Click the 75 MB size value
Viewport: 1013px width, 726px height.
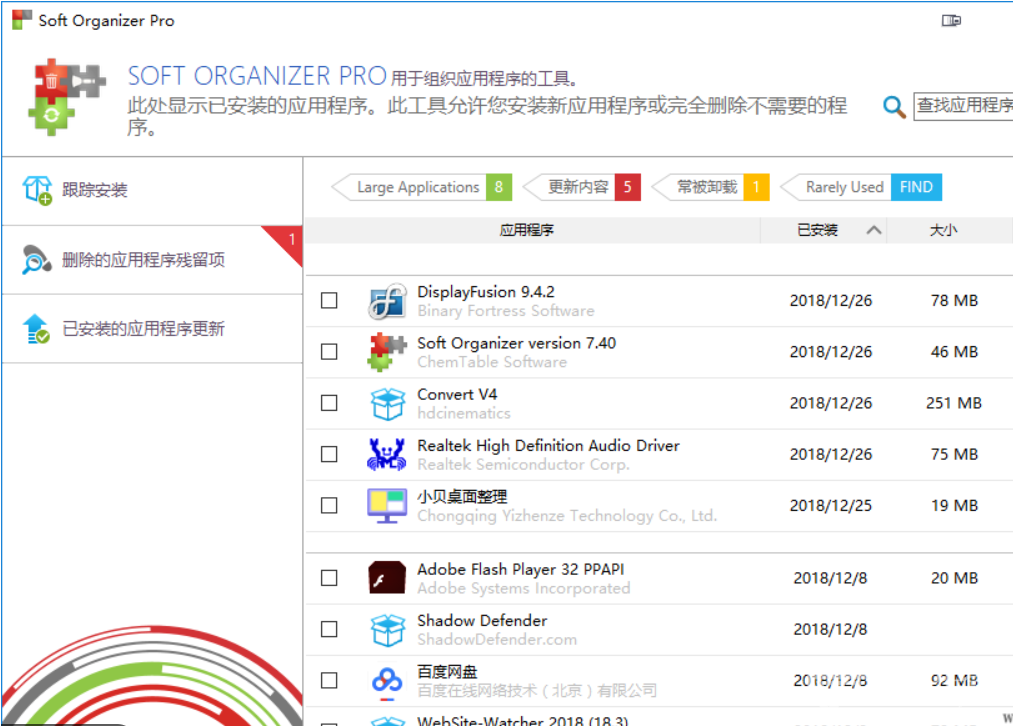(954, 454)
